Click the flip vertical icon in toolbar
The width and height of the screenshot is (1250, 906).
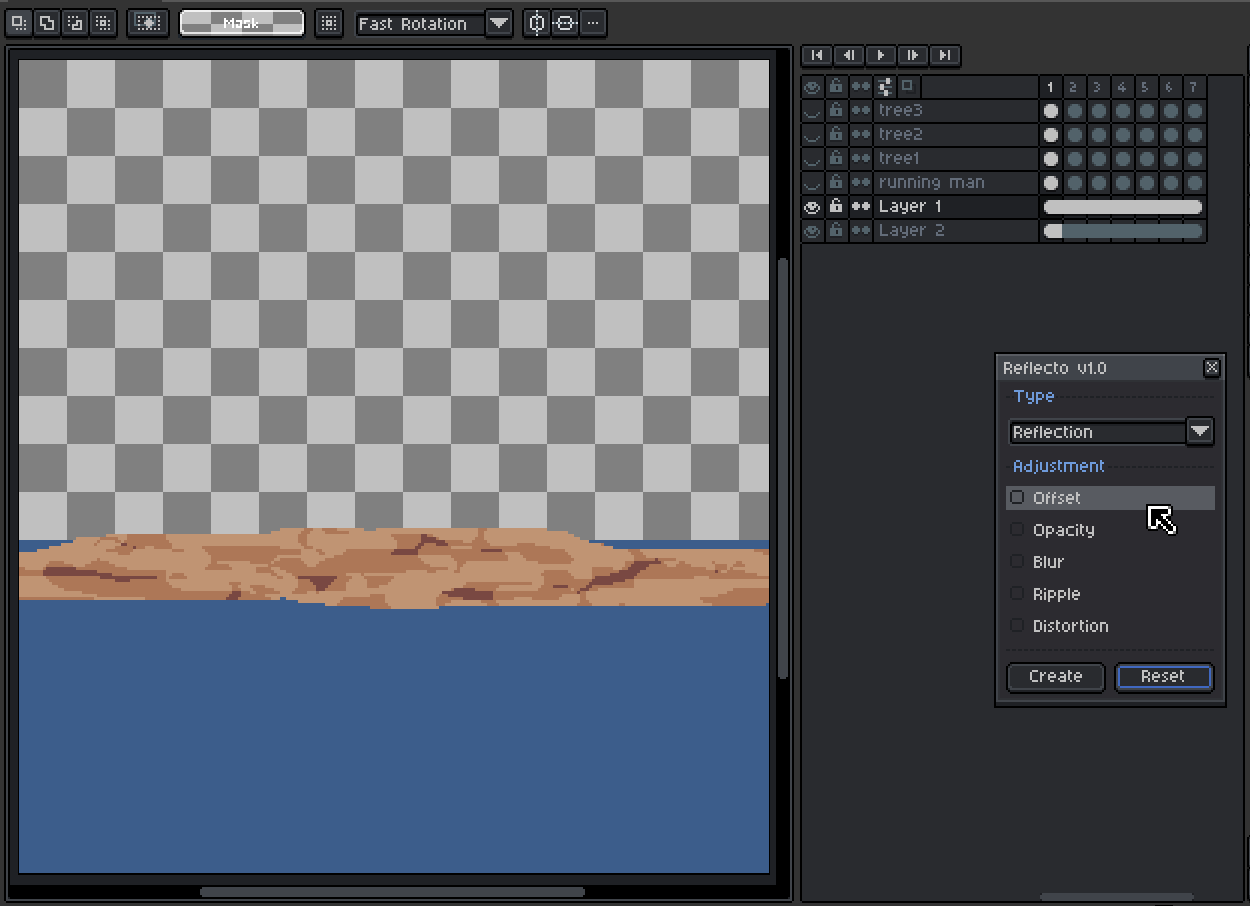tap(565, 23)
